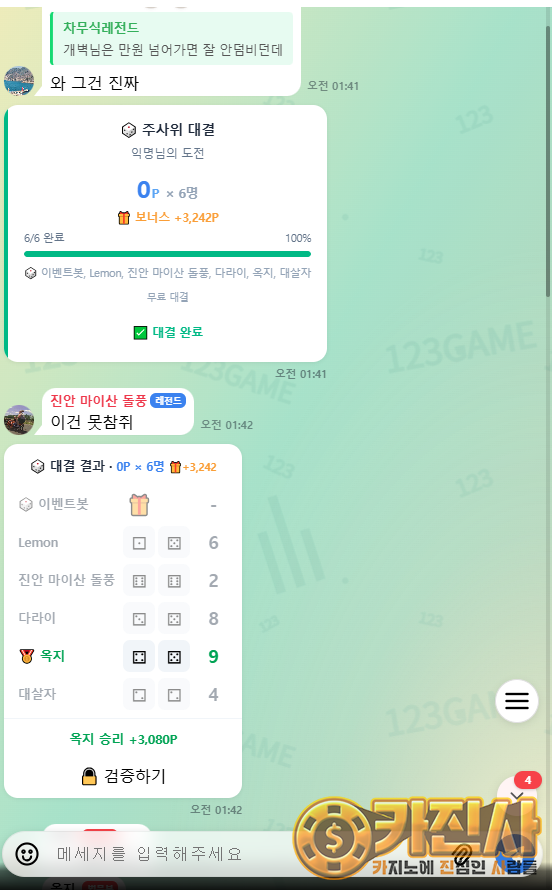Click the gift box in 이벤트봇 row
This screenshot has height=890, width=552.
(139, 505)
